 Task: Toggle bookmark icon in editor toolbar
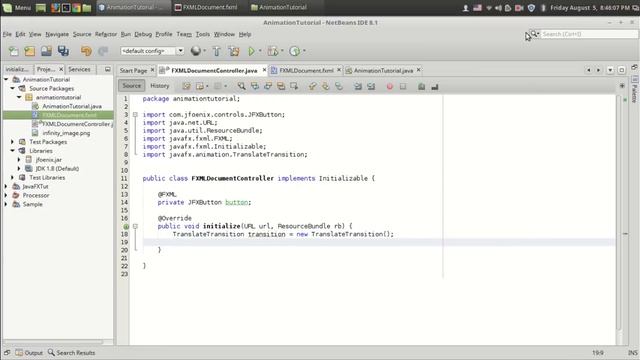pyautogui.click(x=339, y=86)
